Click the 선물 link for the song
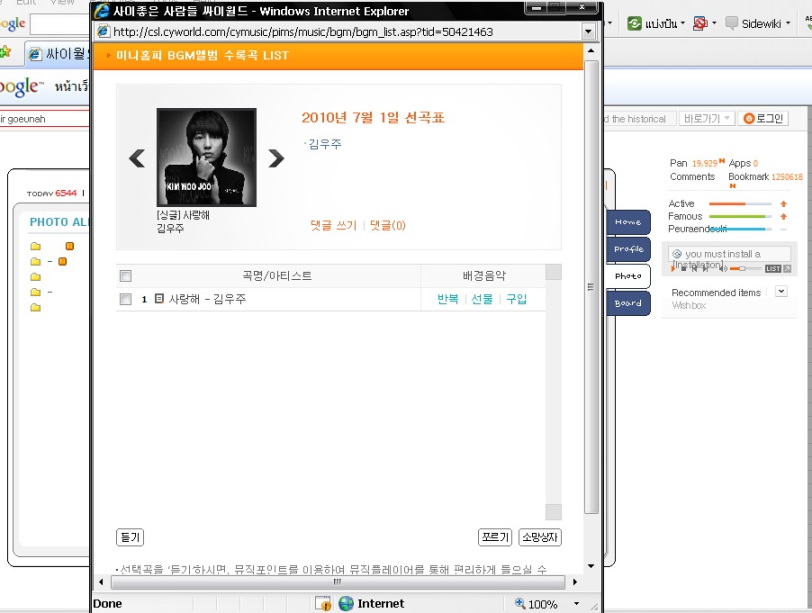812x613 pixels. click(x=482, y=299)
